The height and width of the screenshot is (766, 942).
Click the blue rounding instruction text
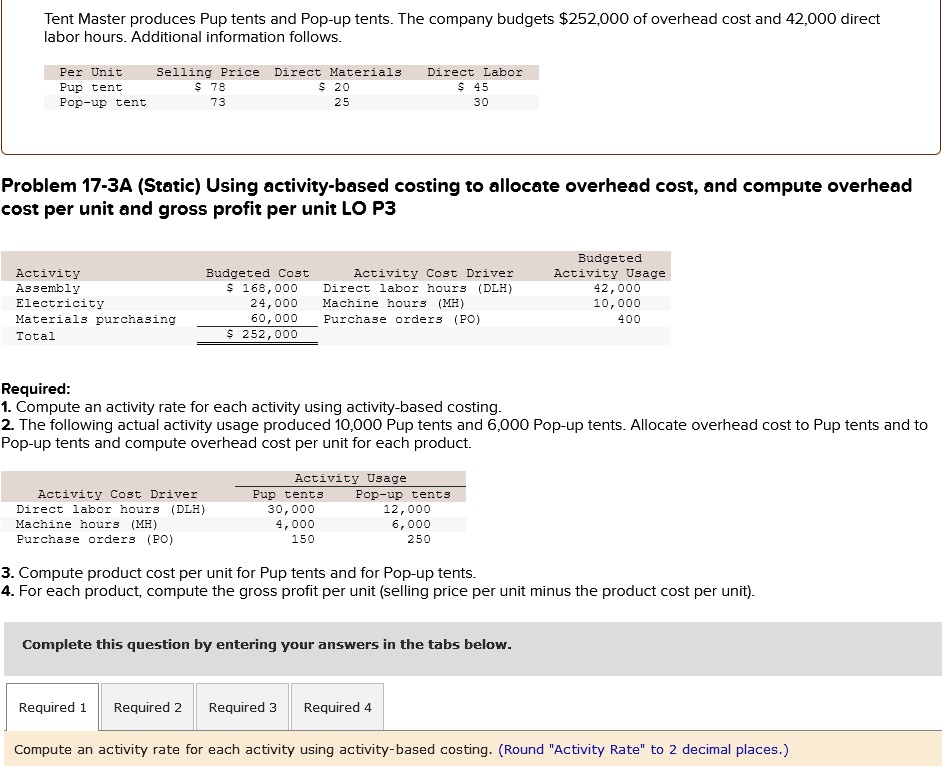click(x=643, y=749)
